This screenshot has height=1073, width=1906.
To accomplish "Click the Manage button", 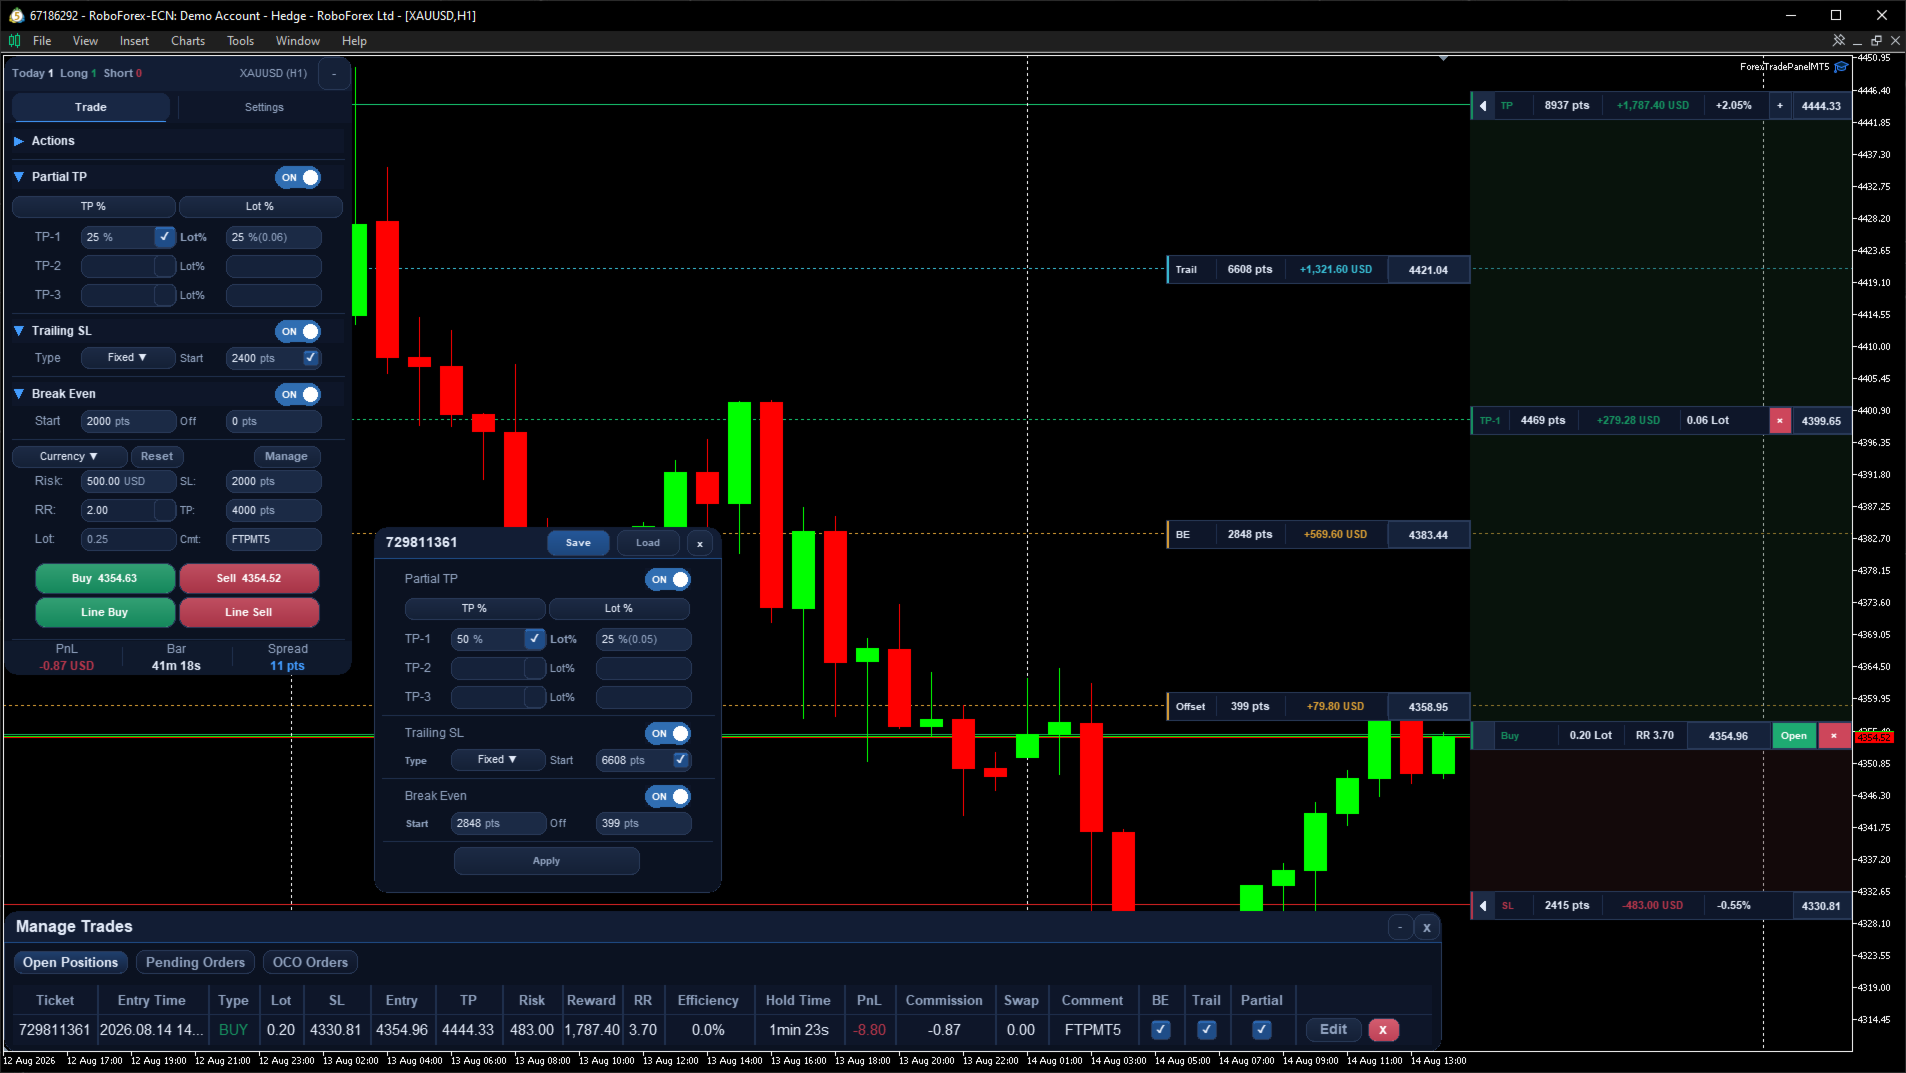I will point(286,457).
